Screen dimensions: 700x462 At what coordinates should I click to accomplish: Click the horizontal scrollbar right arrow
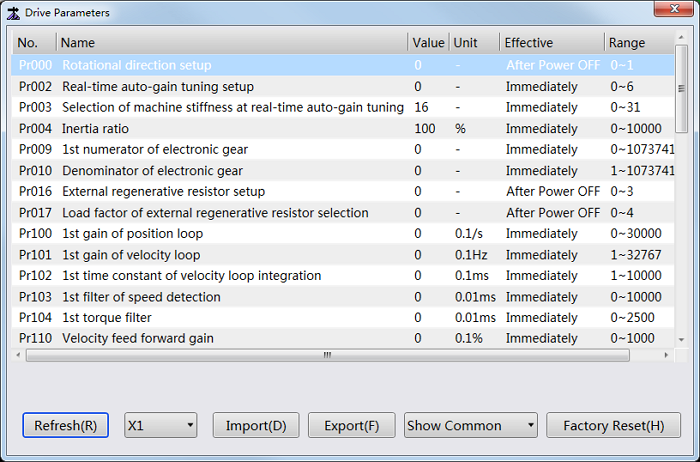click(x=666, y=355)
